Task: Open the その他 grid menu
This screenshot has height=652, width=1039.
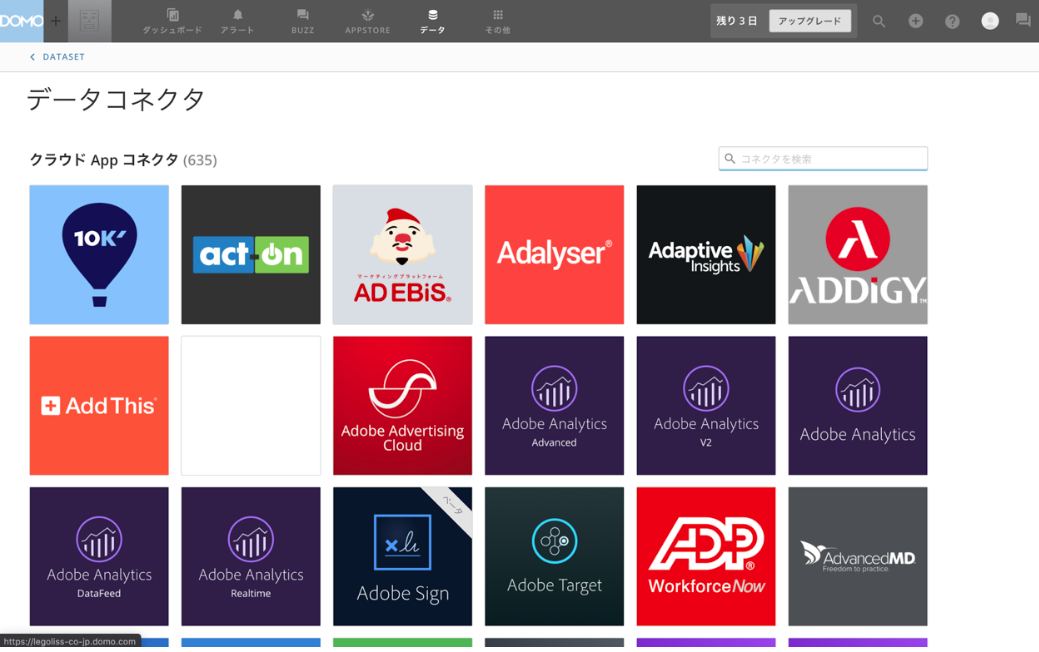Action: [498, 21]
